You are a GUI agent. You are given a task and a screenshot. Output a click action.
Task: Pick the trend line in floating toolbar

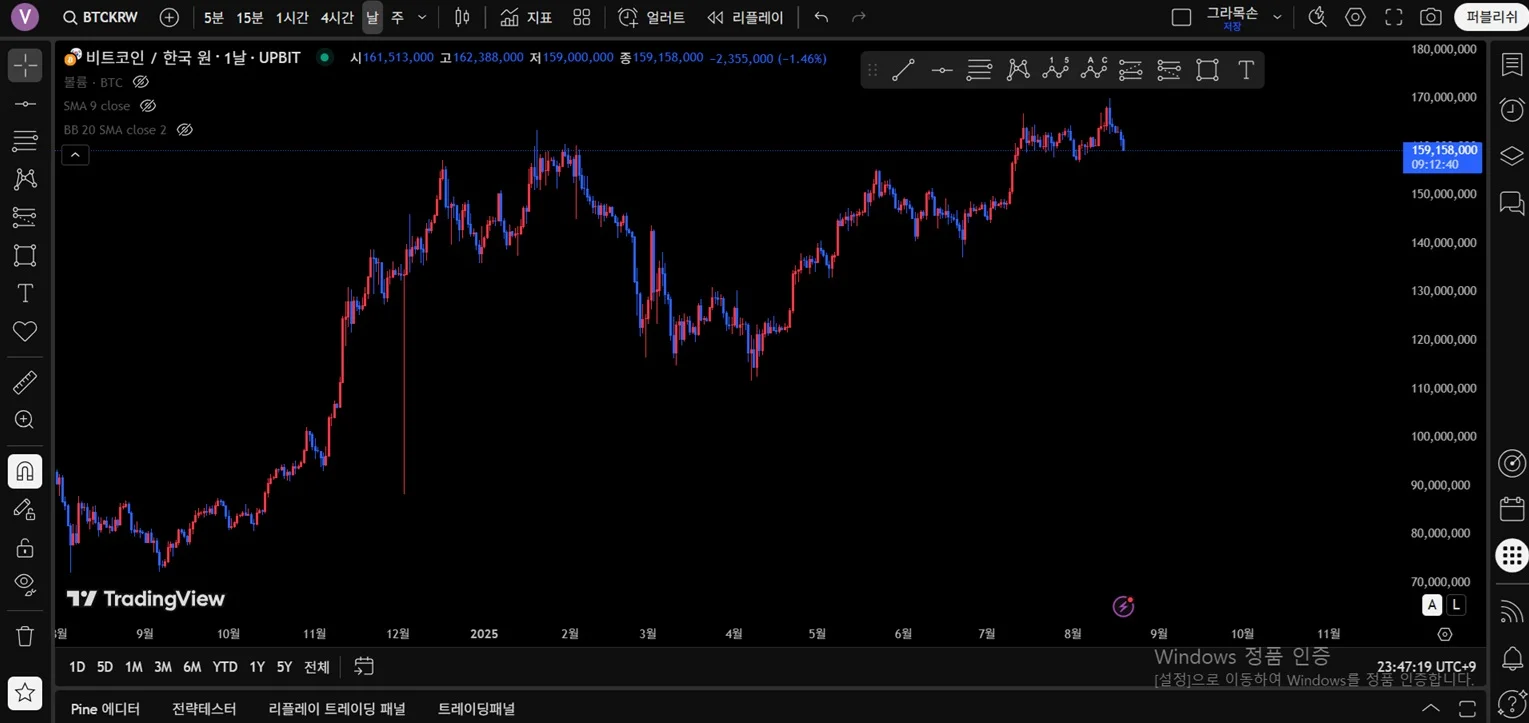point(903,70)
